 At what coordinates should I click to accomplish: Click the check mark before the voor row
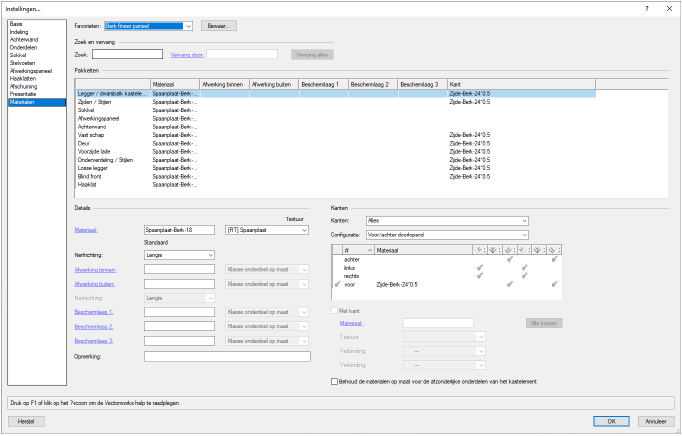(x=338, y=285)
